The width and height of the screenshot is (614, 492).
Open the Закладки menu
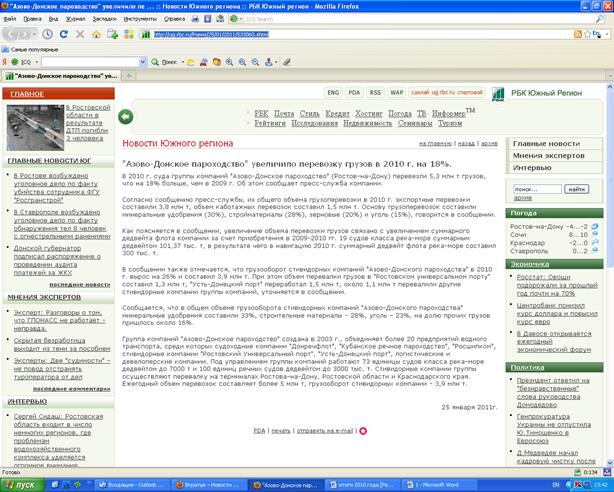(105, 19)
